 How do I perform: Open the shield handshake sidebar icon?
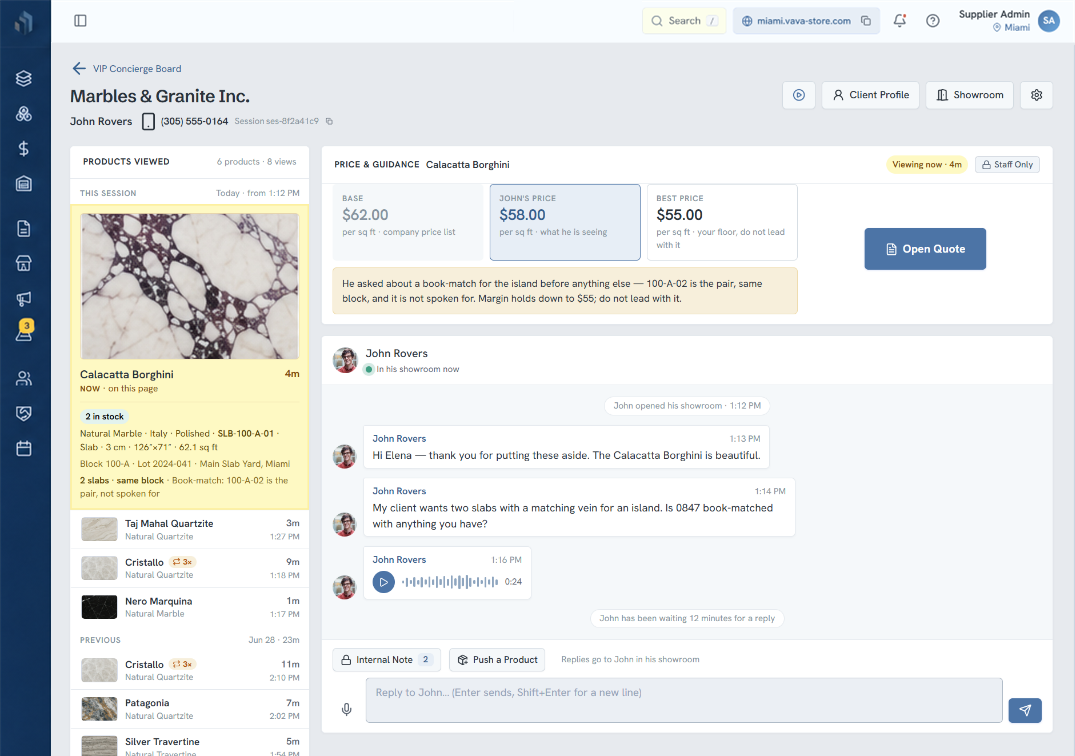24,413
